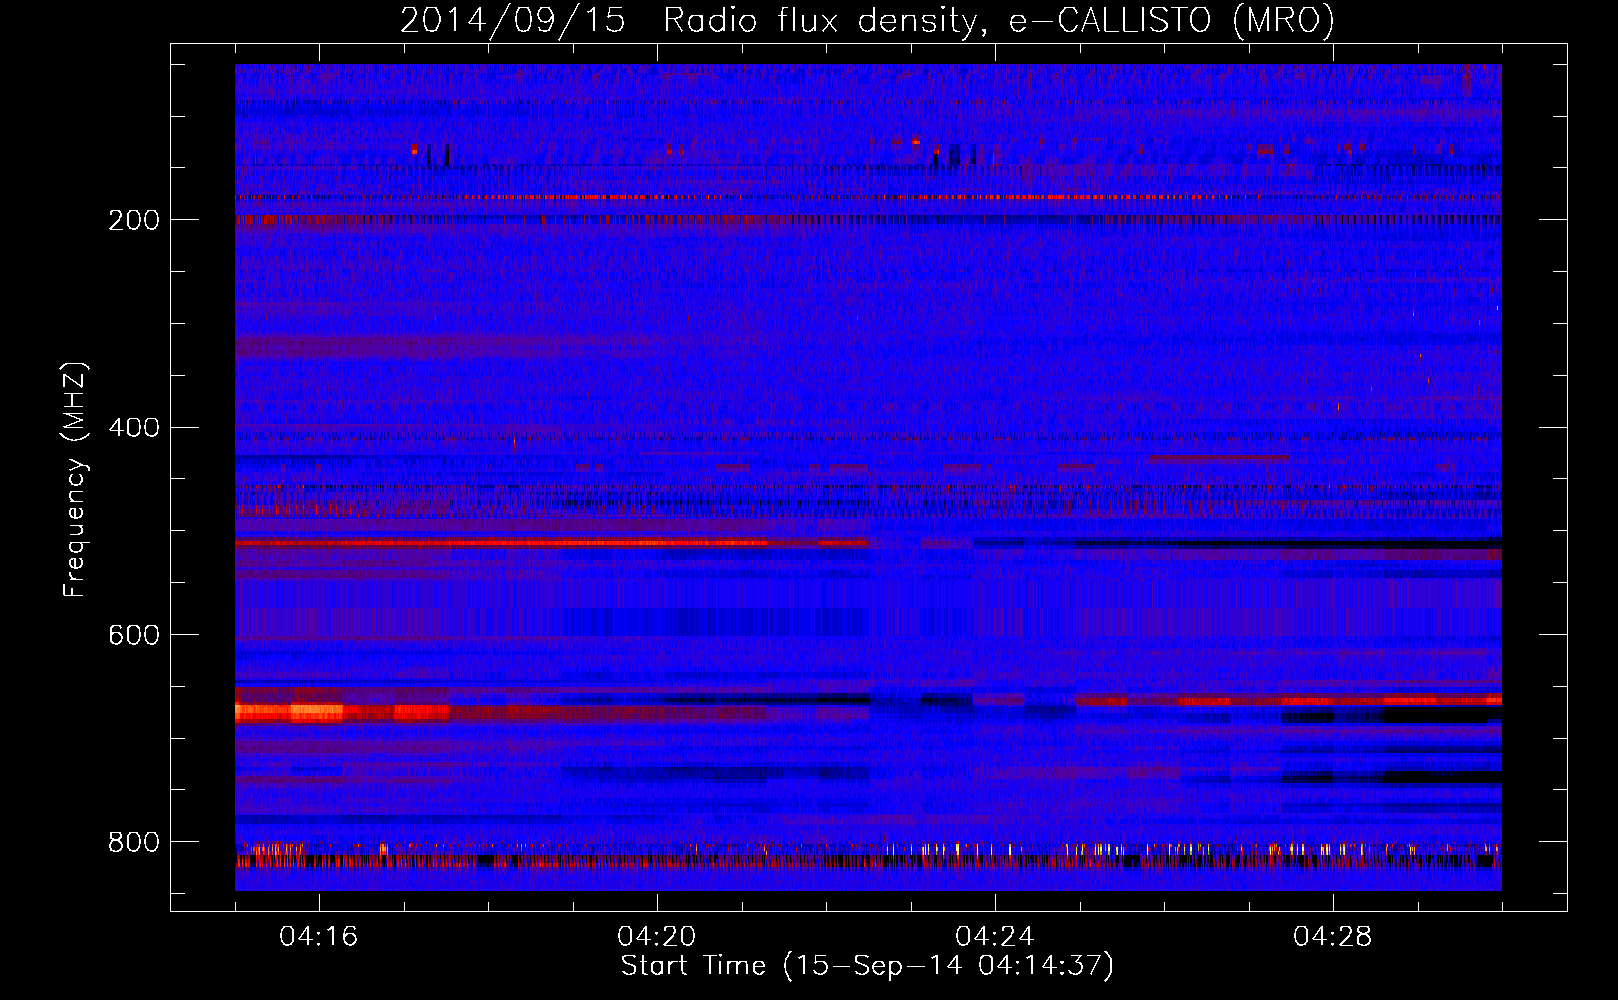Click the 04:24 time tick label
Screen dimensions: 1618x1000
pyautogui.click(x=995, y=936)
